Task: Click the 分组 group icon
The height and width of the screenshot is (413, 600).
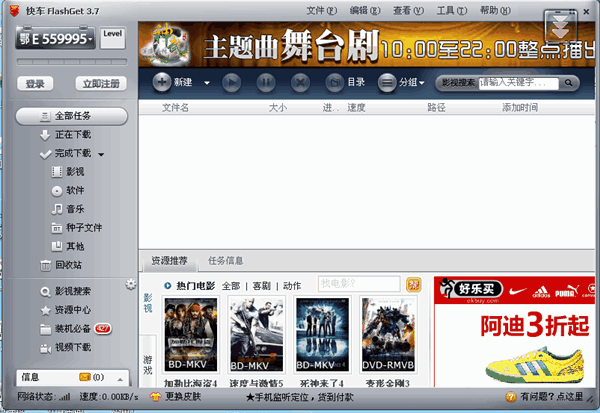Action: point(387,82)
